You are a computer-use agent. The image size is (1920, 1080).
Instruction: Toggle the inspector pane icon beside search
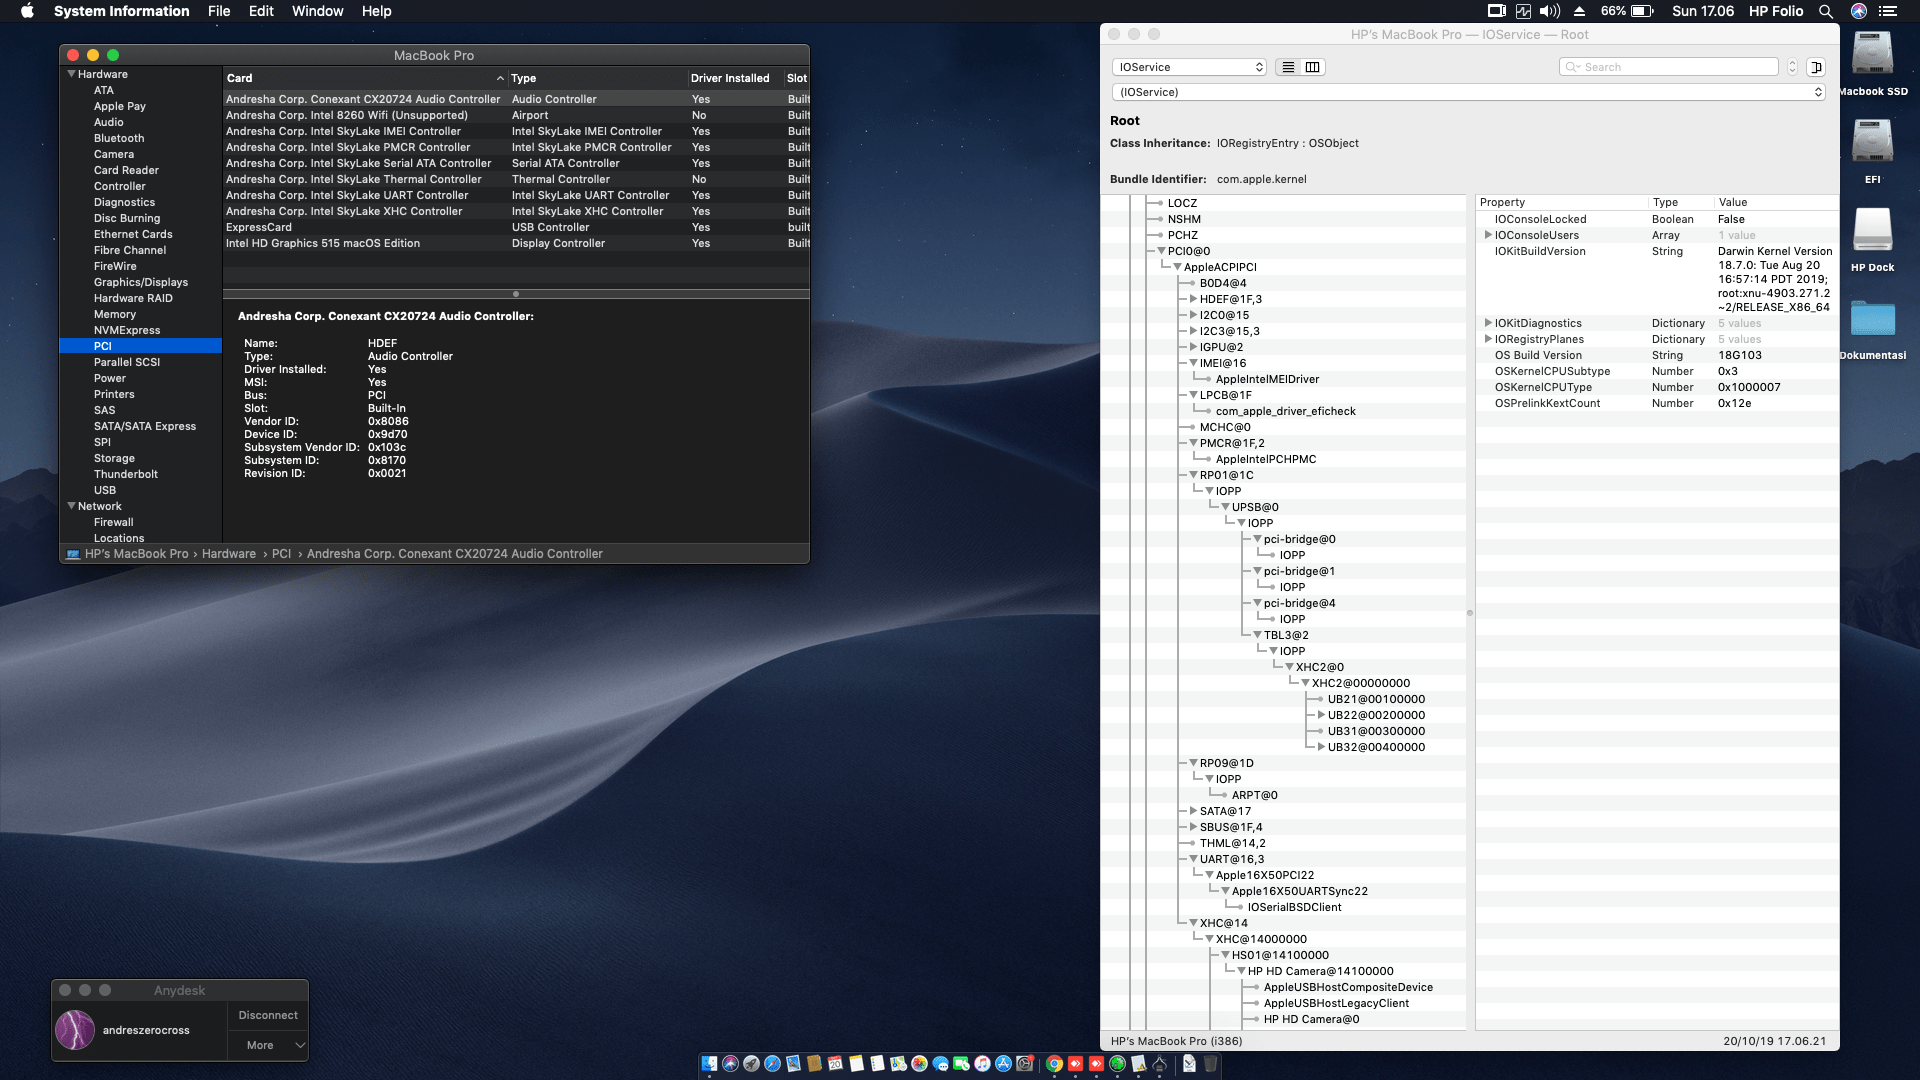tap(1816, 67)
